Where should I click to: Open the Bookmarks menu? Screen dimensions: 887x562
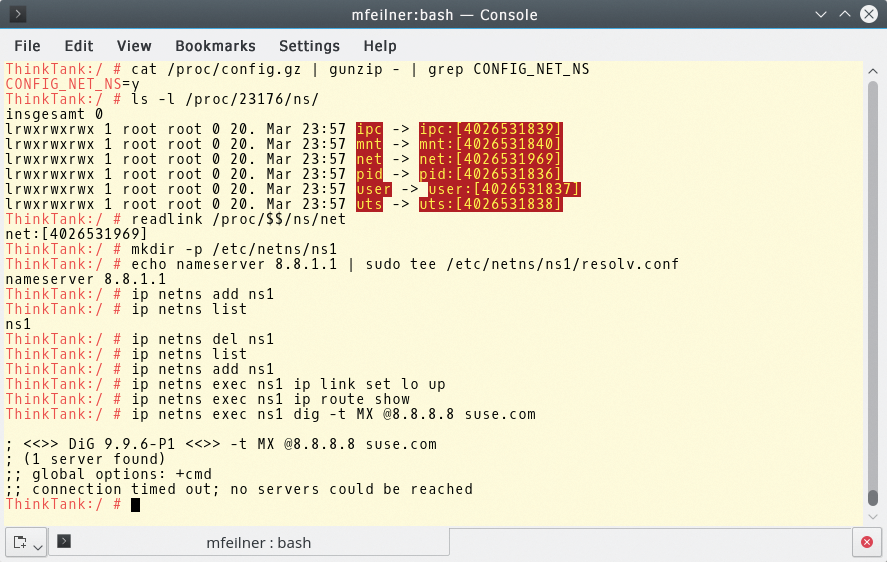(216, 46)
